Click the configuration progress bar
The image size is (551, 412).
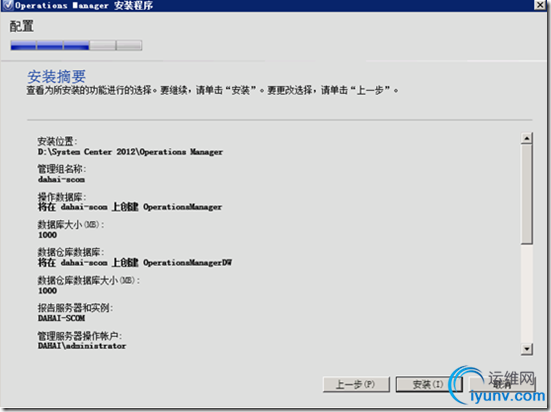pos(76,45)
